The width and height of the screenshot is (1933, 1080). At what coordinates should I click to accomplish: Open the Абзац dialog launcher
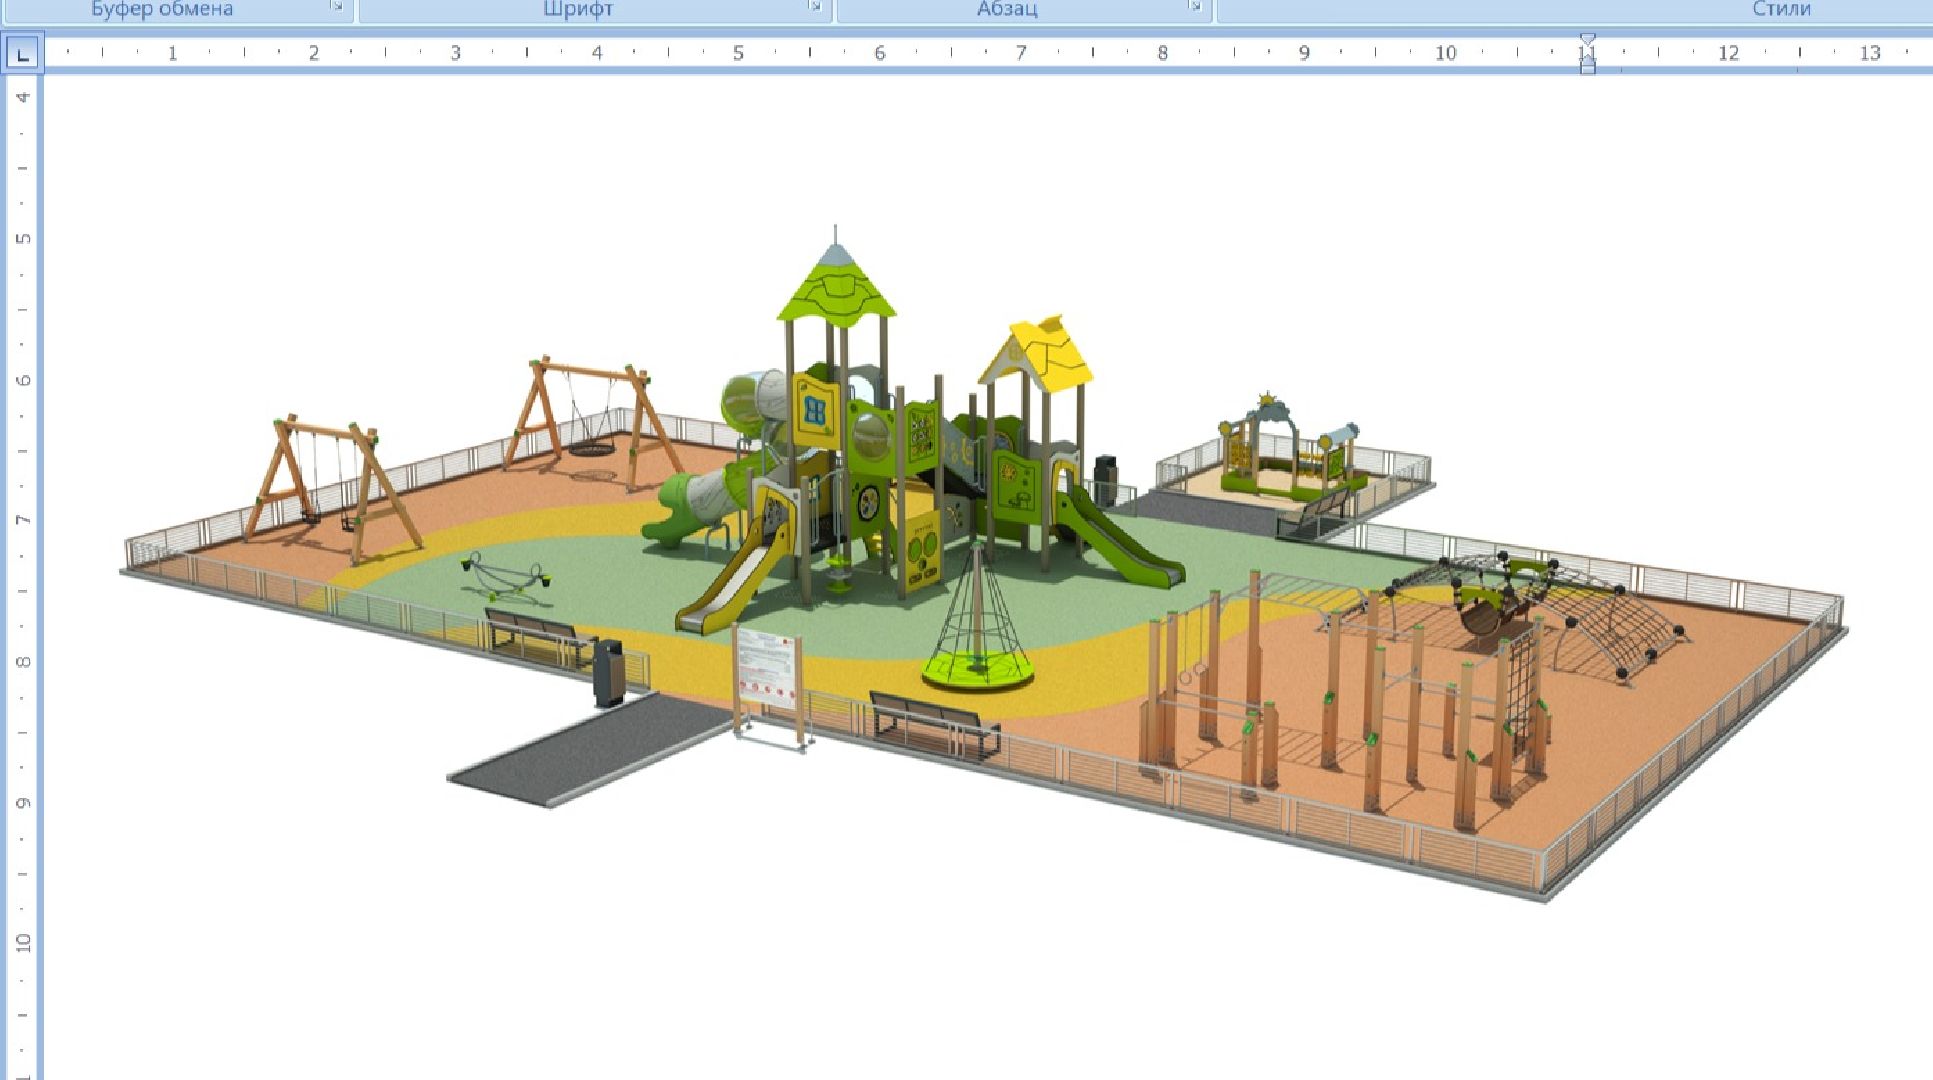[1194, 7]
